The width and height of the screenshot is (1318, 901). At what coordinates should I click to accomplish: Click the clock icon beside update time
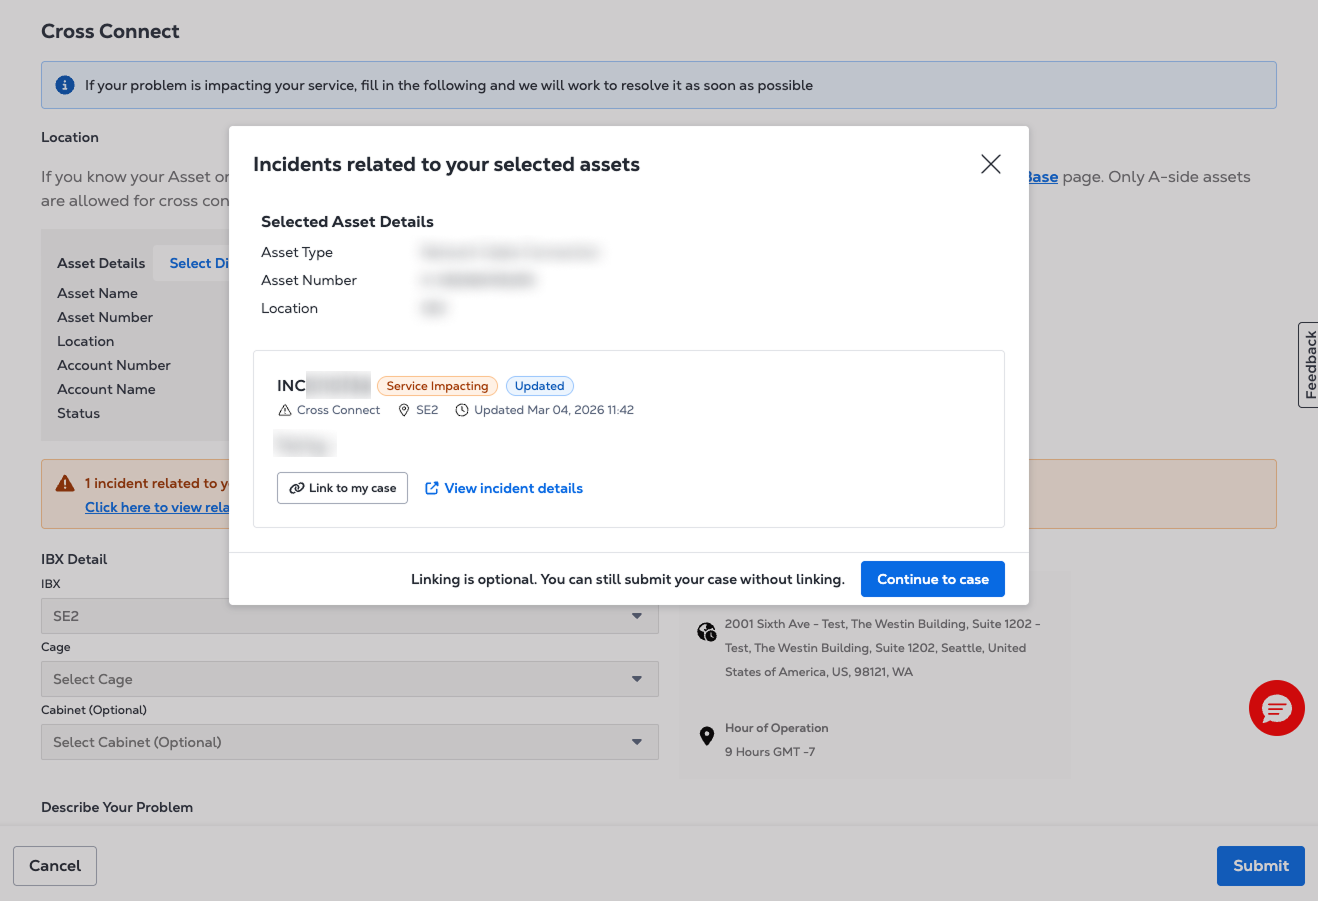click(462, 410)
